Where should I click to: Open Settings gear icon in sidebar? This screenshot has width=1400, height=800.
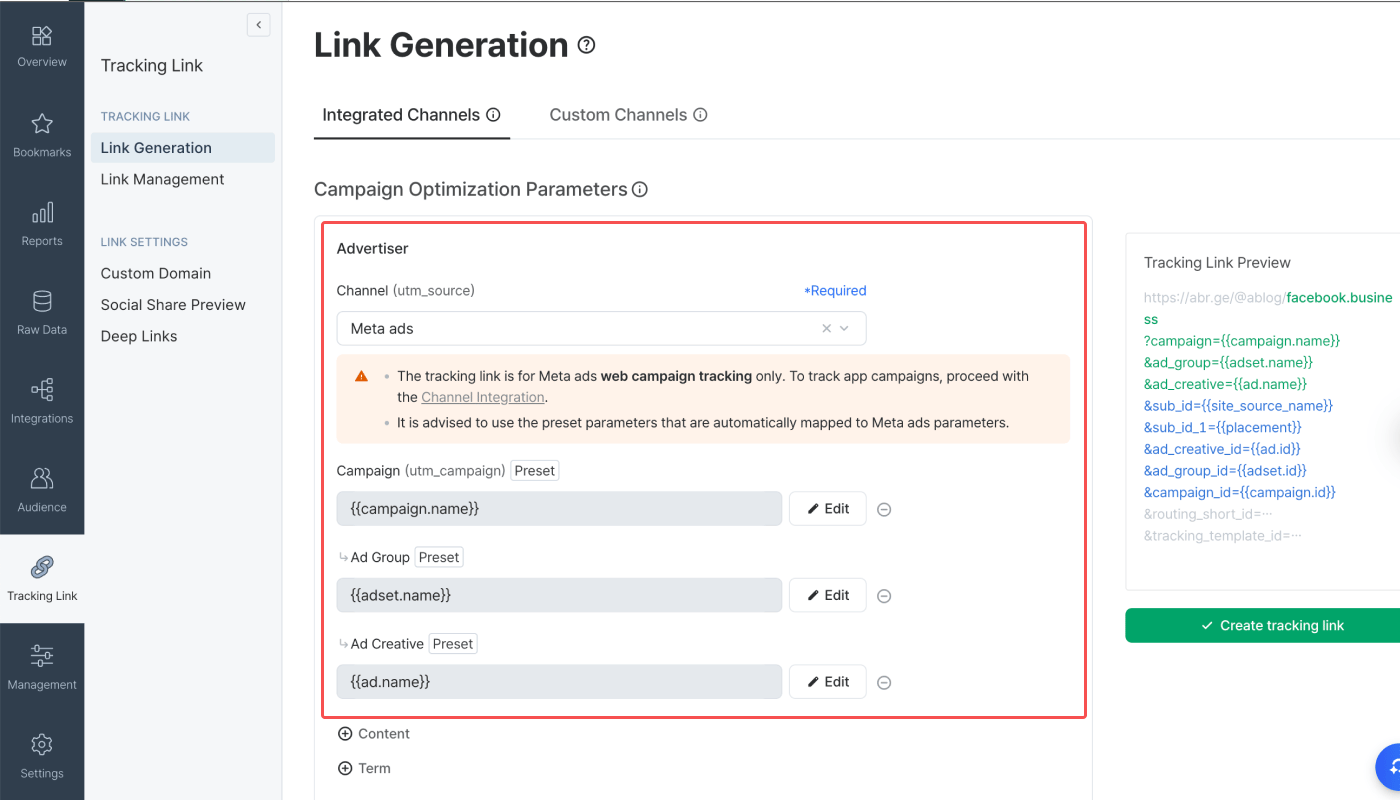42,745
